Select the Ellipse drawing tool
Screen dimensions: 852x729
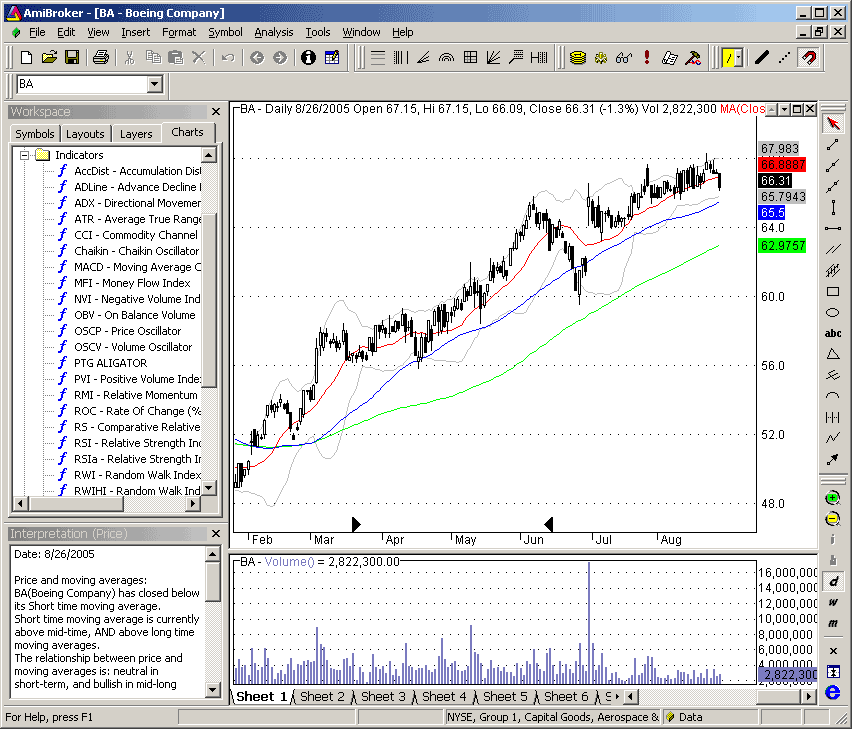click(x=832, y=313)
